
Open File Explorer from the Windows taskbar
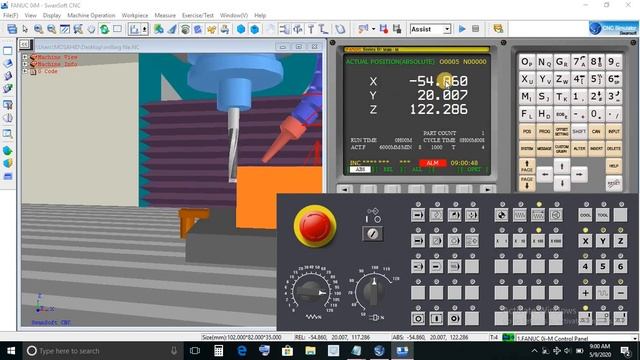point(310,351)
